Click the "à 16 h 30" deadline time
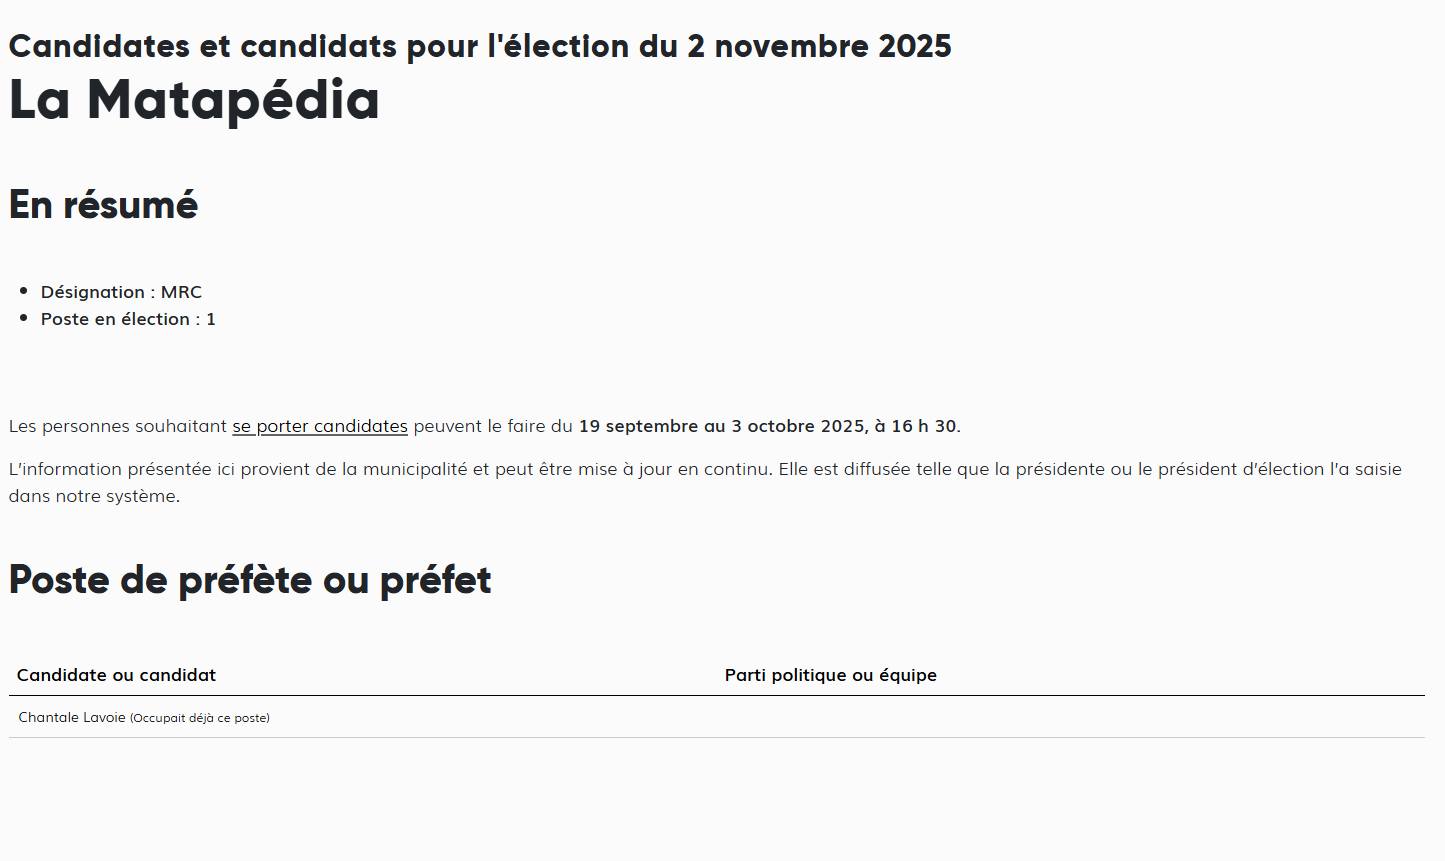The height and width of the screenshot is (861, 1445). pyautogui.click(x=915, y=426)
